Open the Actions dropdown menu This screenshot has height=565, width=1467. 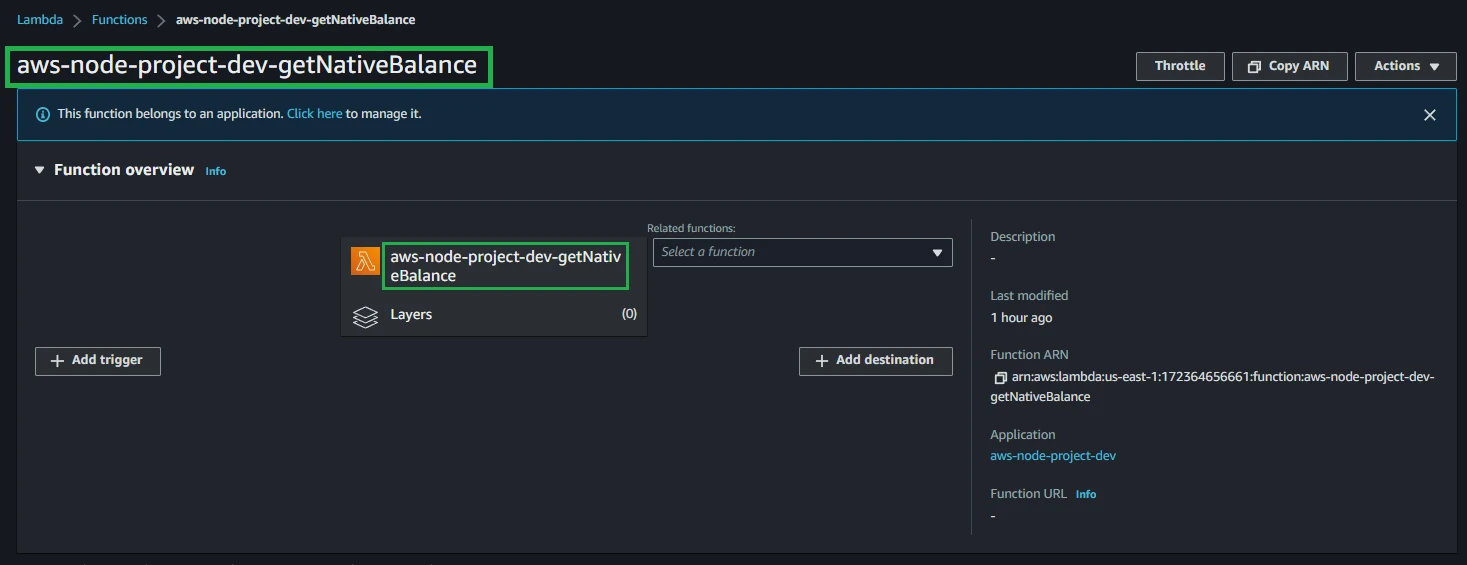click(1405, 66)
